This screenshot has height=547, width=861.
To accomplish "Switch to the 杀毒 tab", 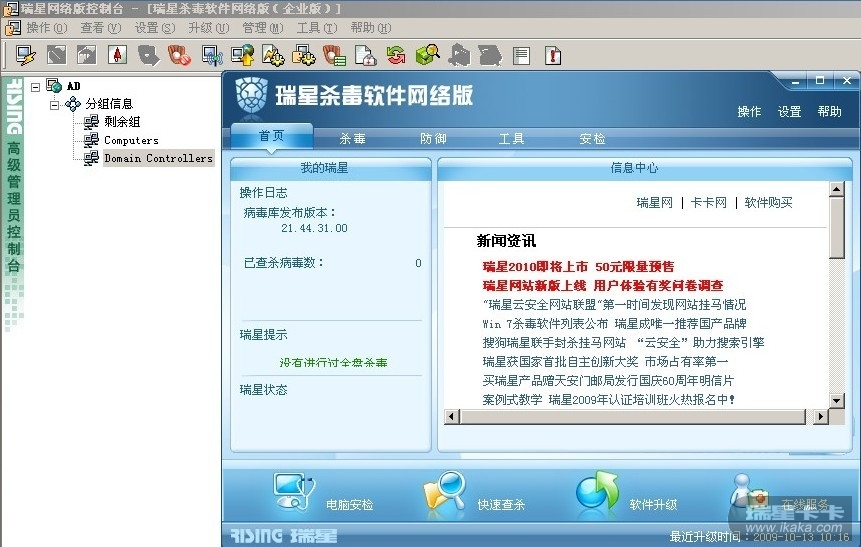I will click(353, 138).
